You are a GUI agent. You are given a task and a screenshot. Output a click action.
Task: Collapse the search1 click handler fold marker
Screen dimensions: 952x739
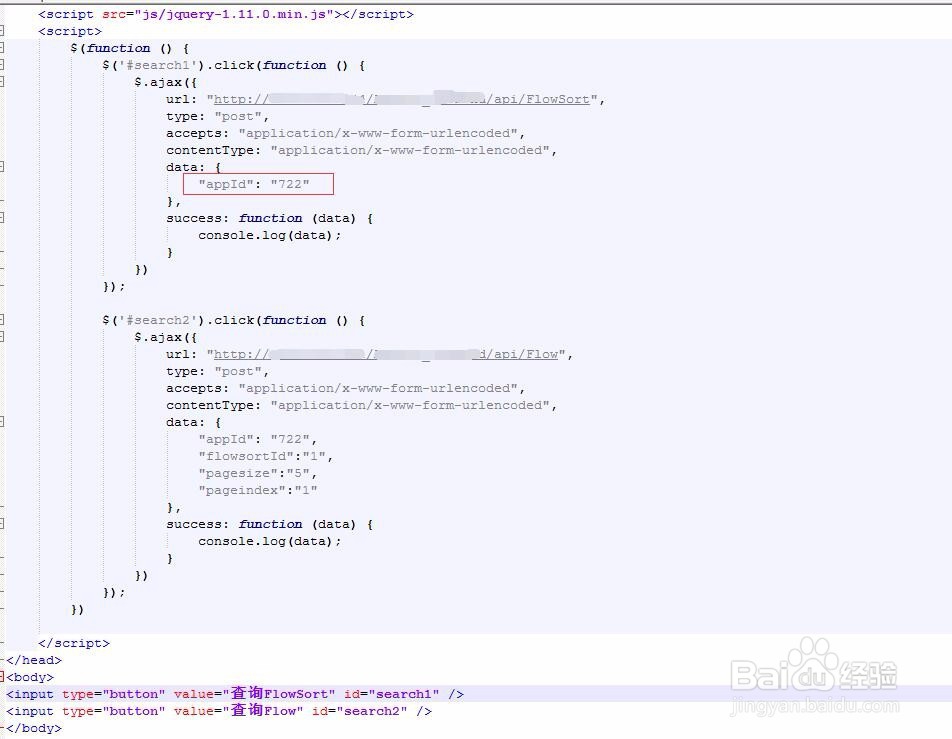4,65
